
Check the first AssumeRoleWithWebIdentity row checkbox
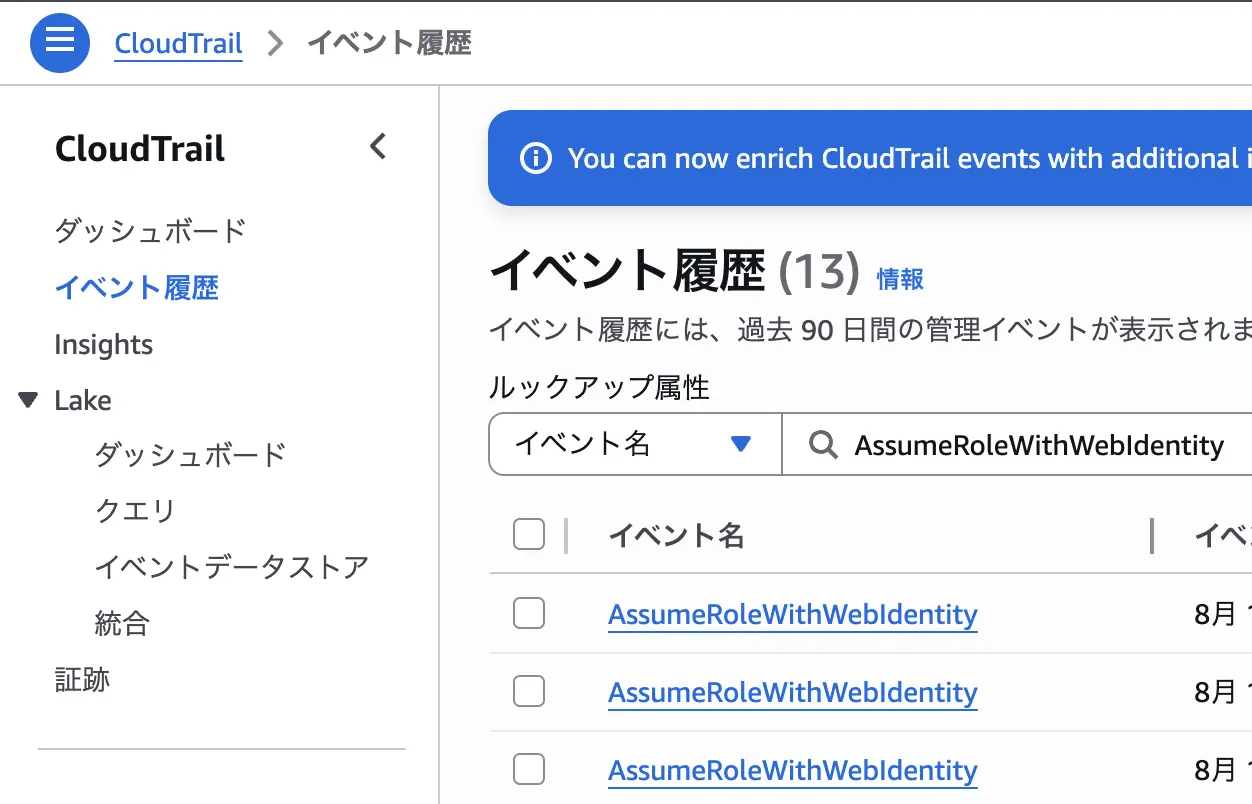(529, 613)
